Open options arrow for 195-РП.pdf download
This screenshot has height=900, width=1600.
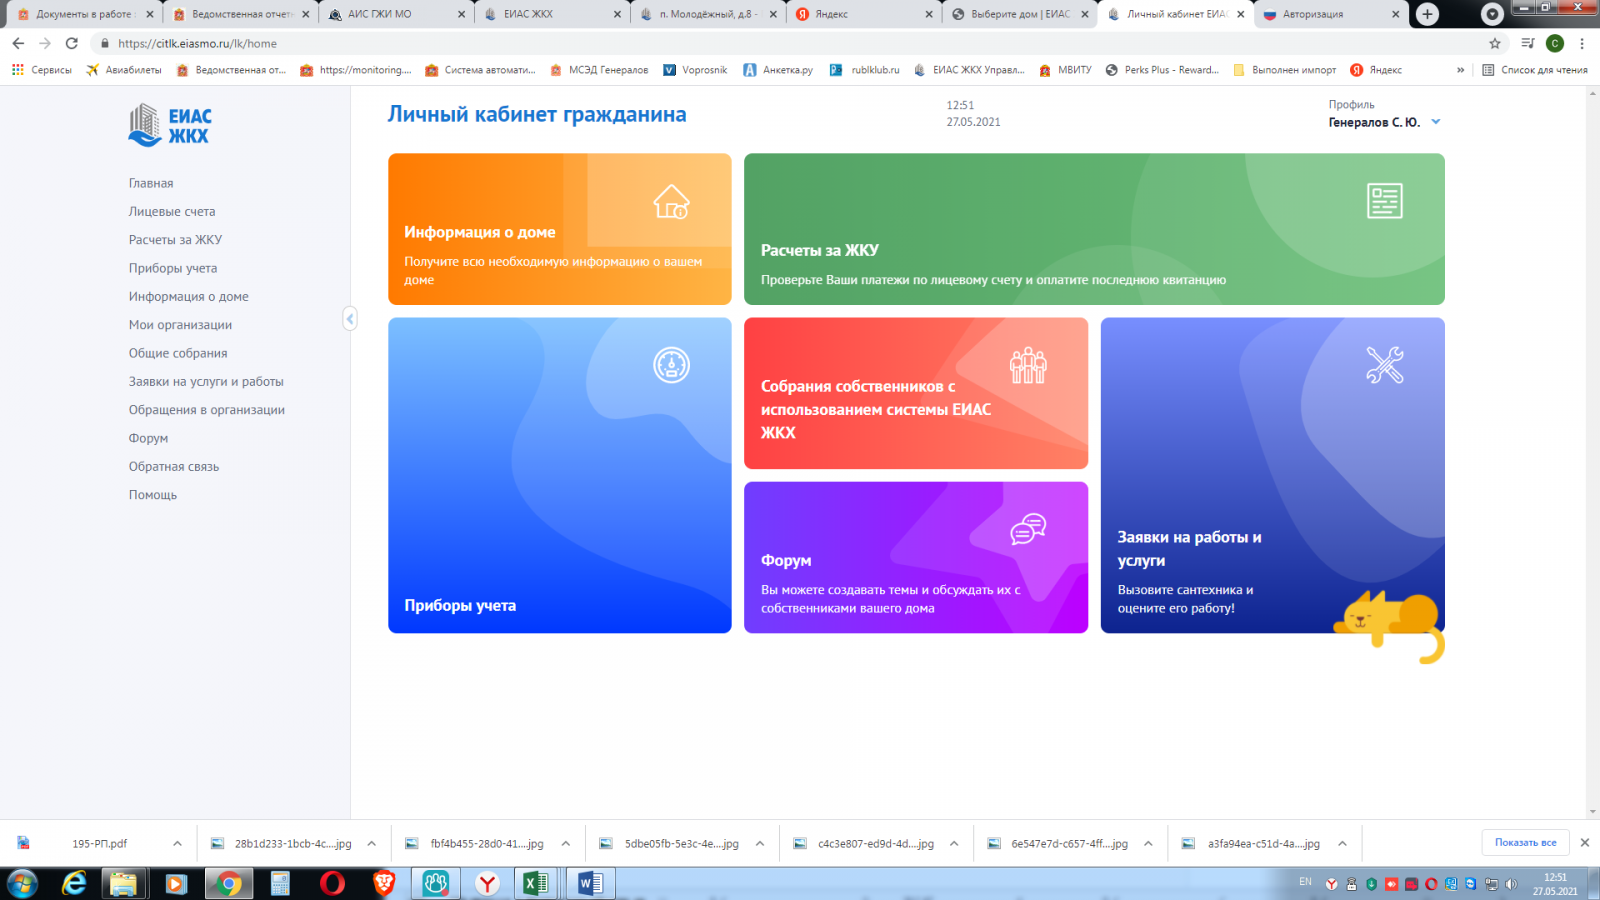(177, 844)
